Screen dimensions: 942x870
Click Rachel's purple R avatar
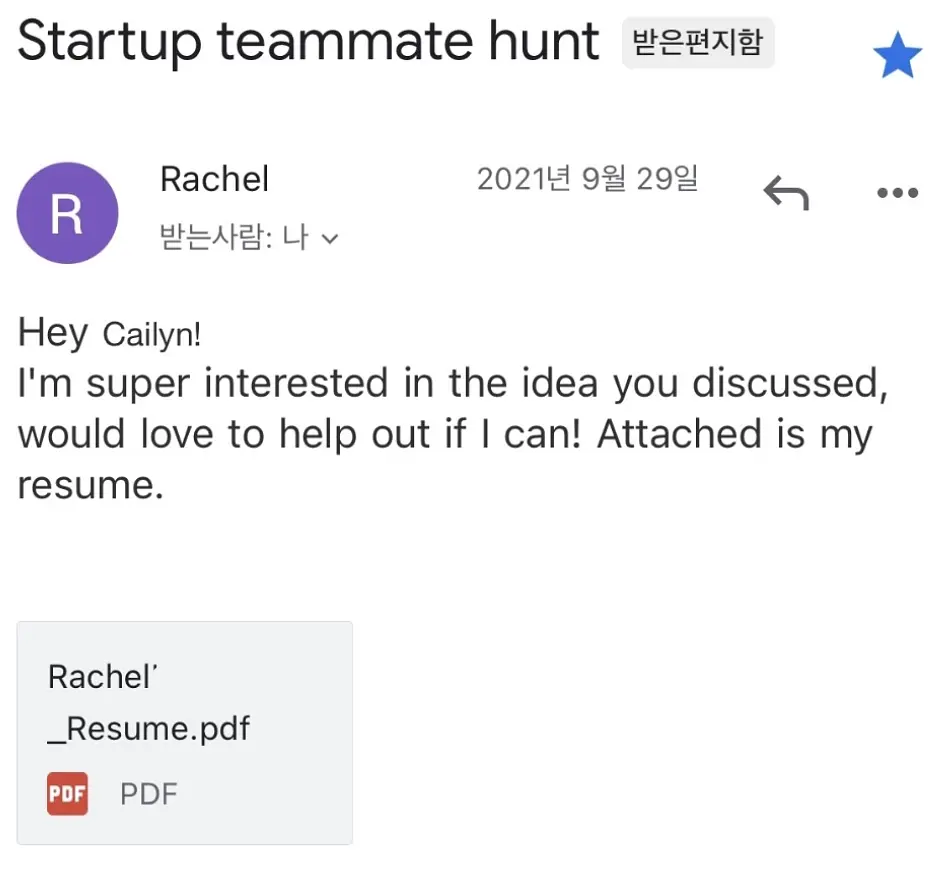(x=67, y=213)
